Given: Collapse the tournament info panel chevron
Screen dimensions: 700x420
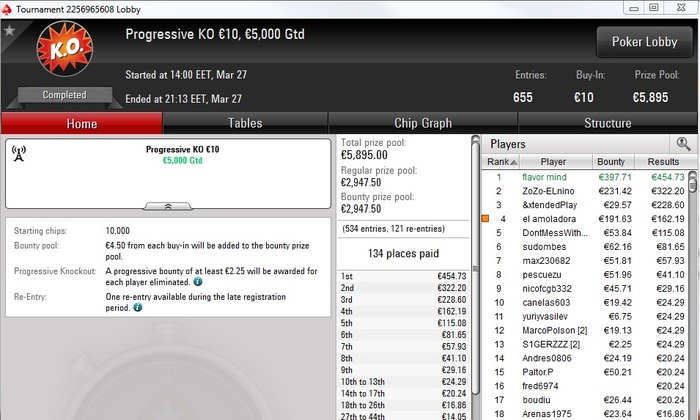Looking at the screenshot, I should coord(168,206).
